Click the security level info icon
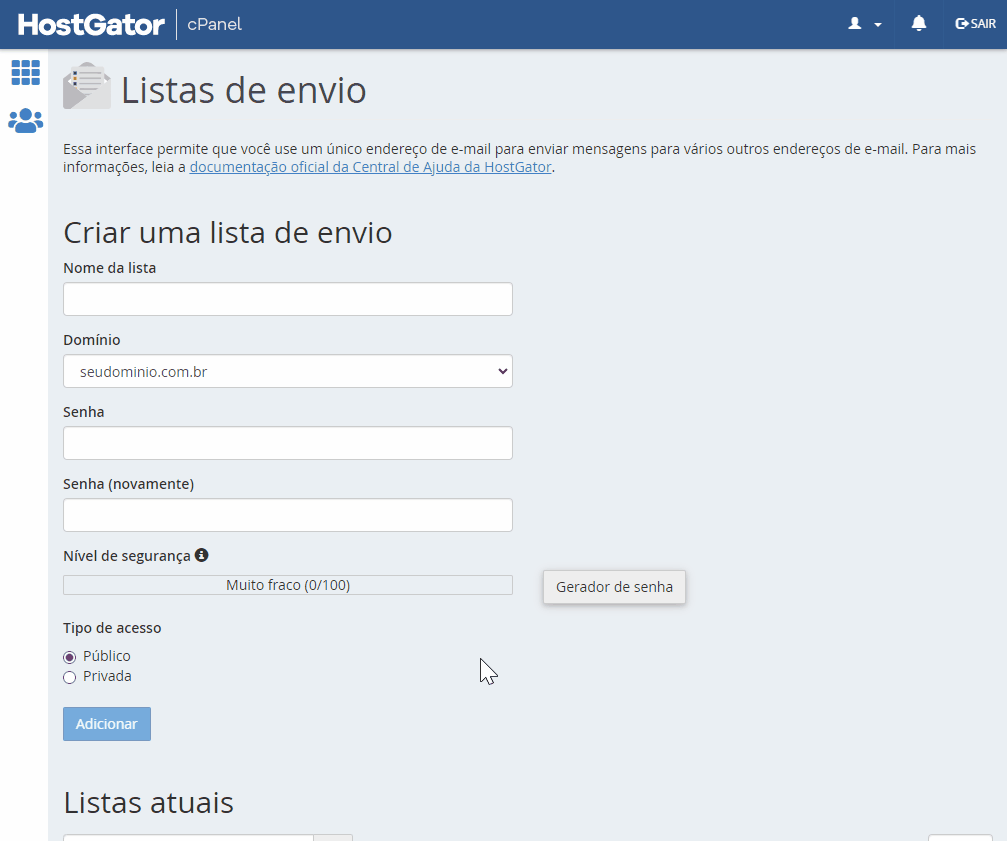The width and height of the screenshot is (1007, 841). pos(202,555)
